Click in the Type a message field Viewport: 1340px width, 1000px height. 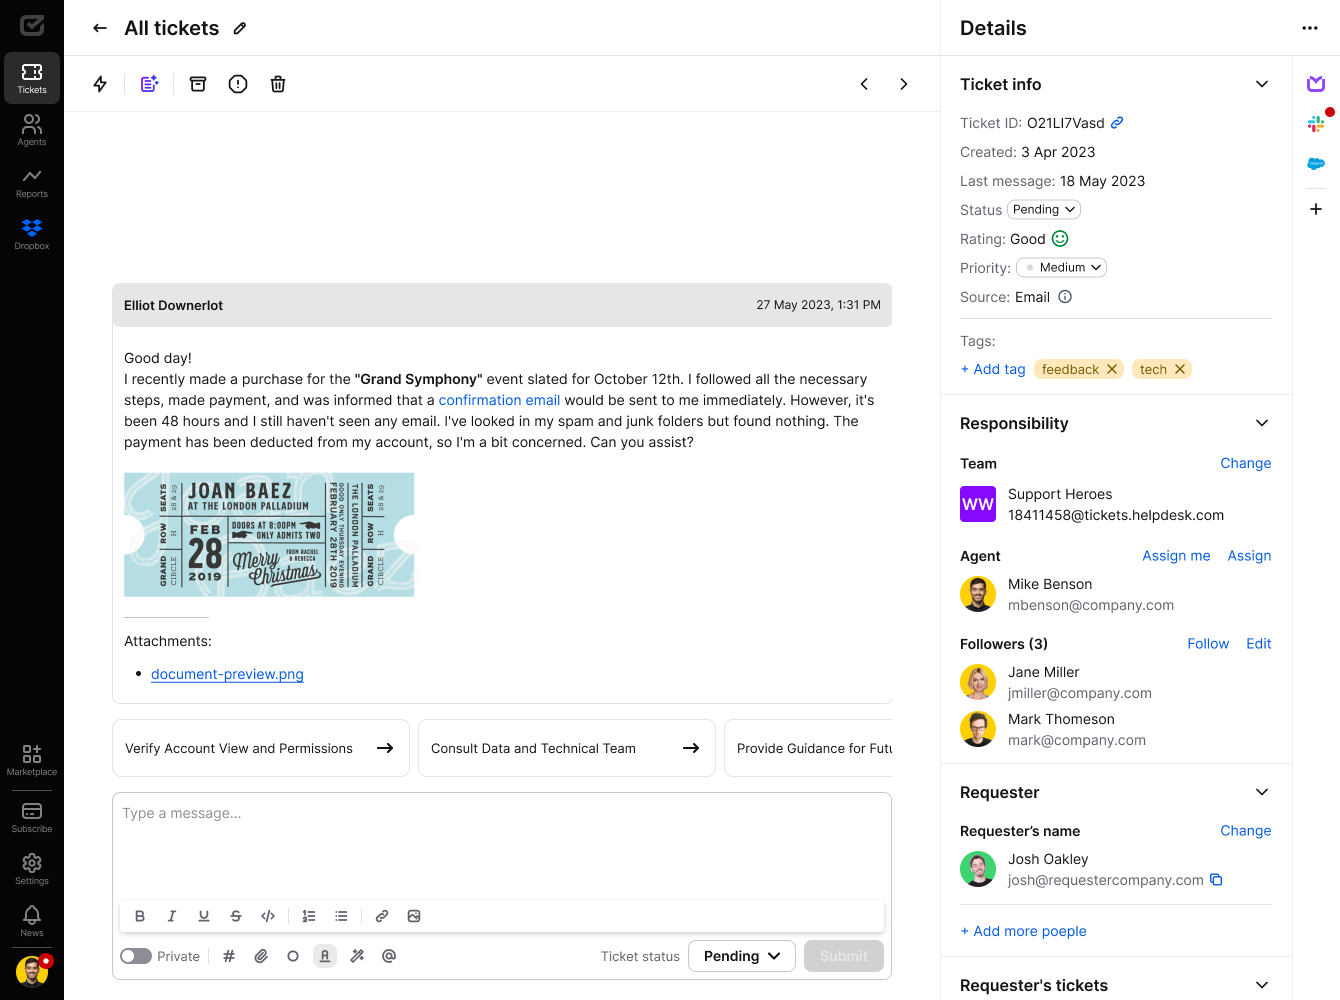tap(502, 845)
